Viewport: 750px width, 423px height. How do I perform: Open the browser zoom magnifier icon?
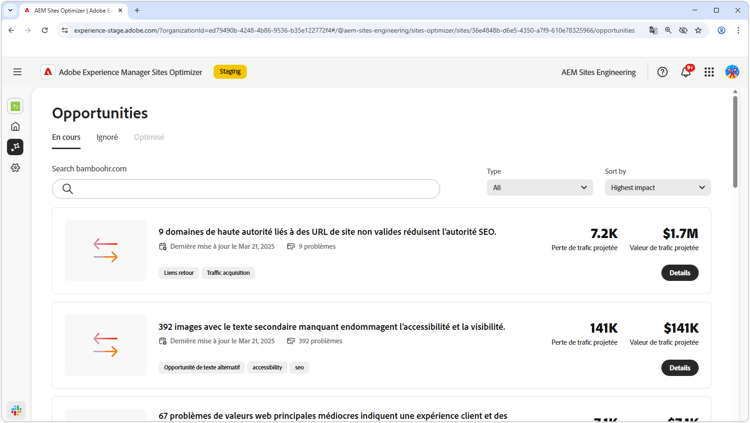point(668,30)
